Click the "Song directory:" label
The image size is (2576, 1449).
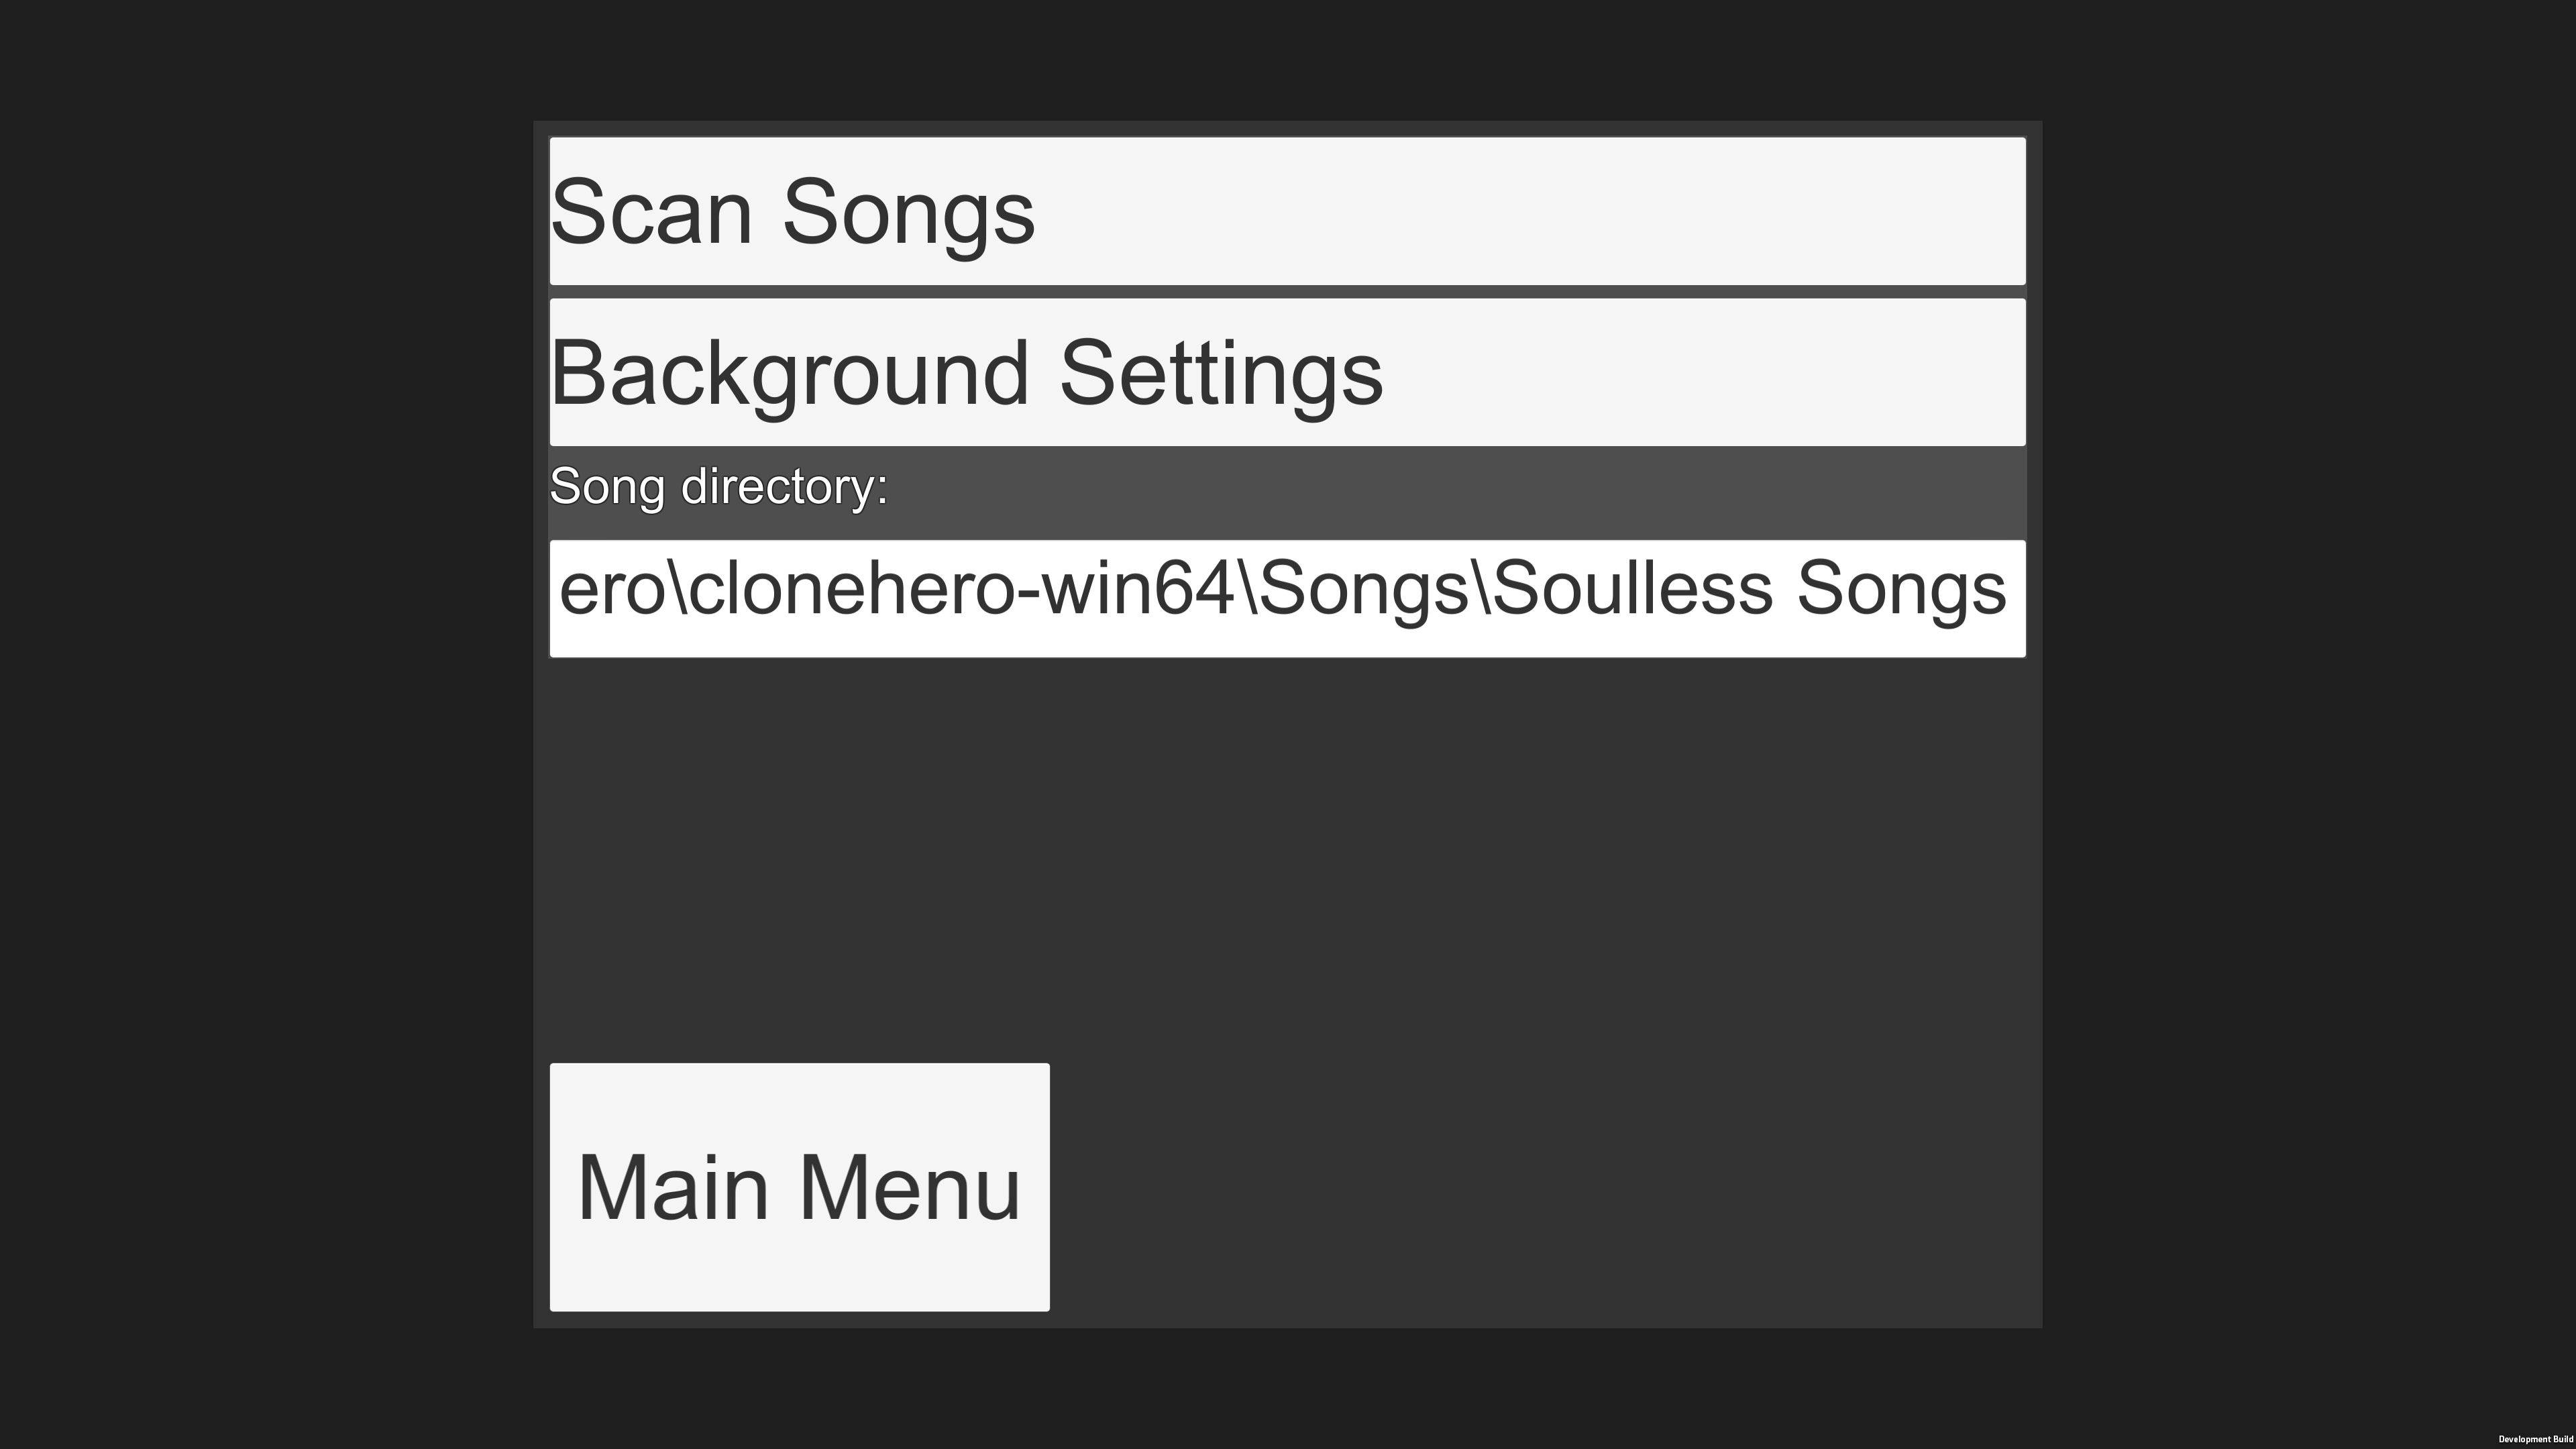(718, 487)
